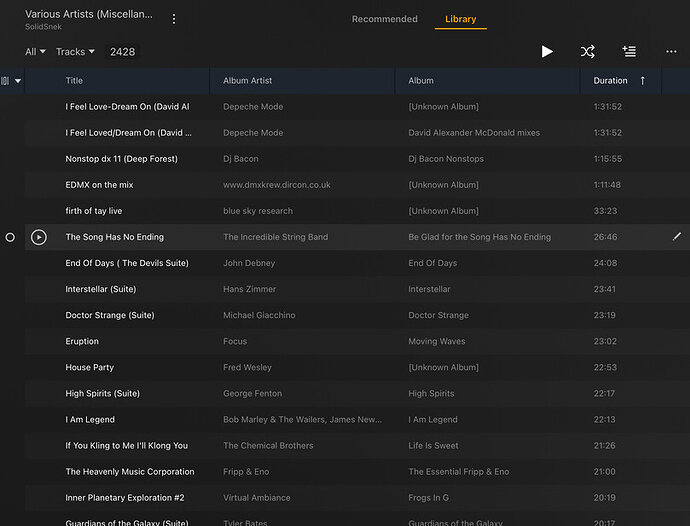Select track I Feel Loved/Dream On (David ...
690x526 pixels.
pos(128,132)
